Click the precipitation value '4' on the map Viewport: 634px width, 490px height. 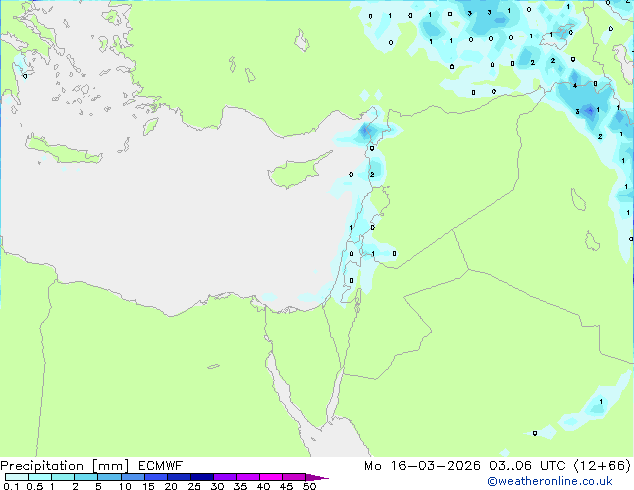(x=575, y=86)
